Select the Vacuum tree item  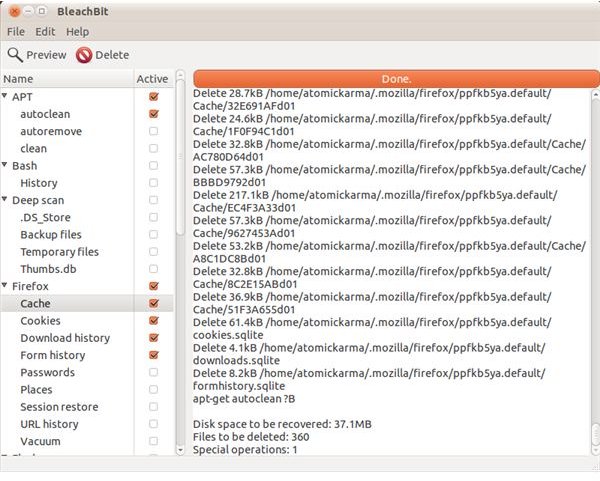(41, 441)
